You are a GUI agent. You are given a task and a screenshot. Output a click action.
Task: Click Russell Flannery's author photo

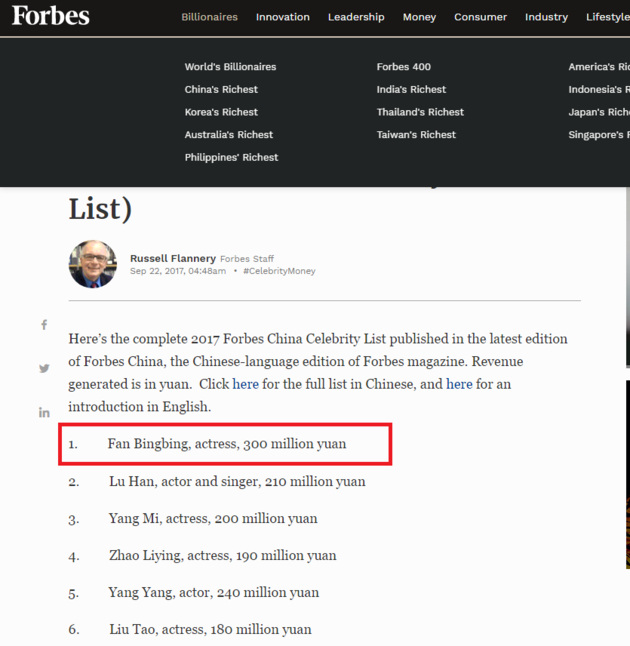point(93,265)
